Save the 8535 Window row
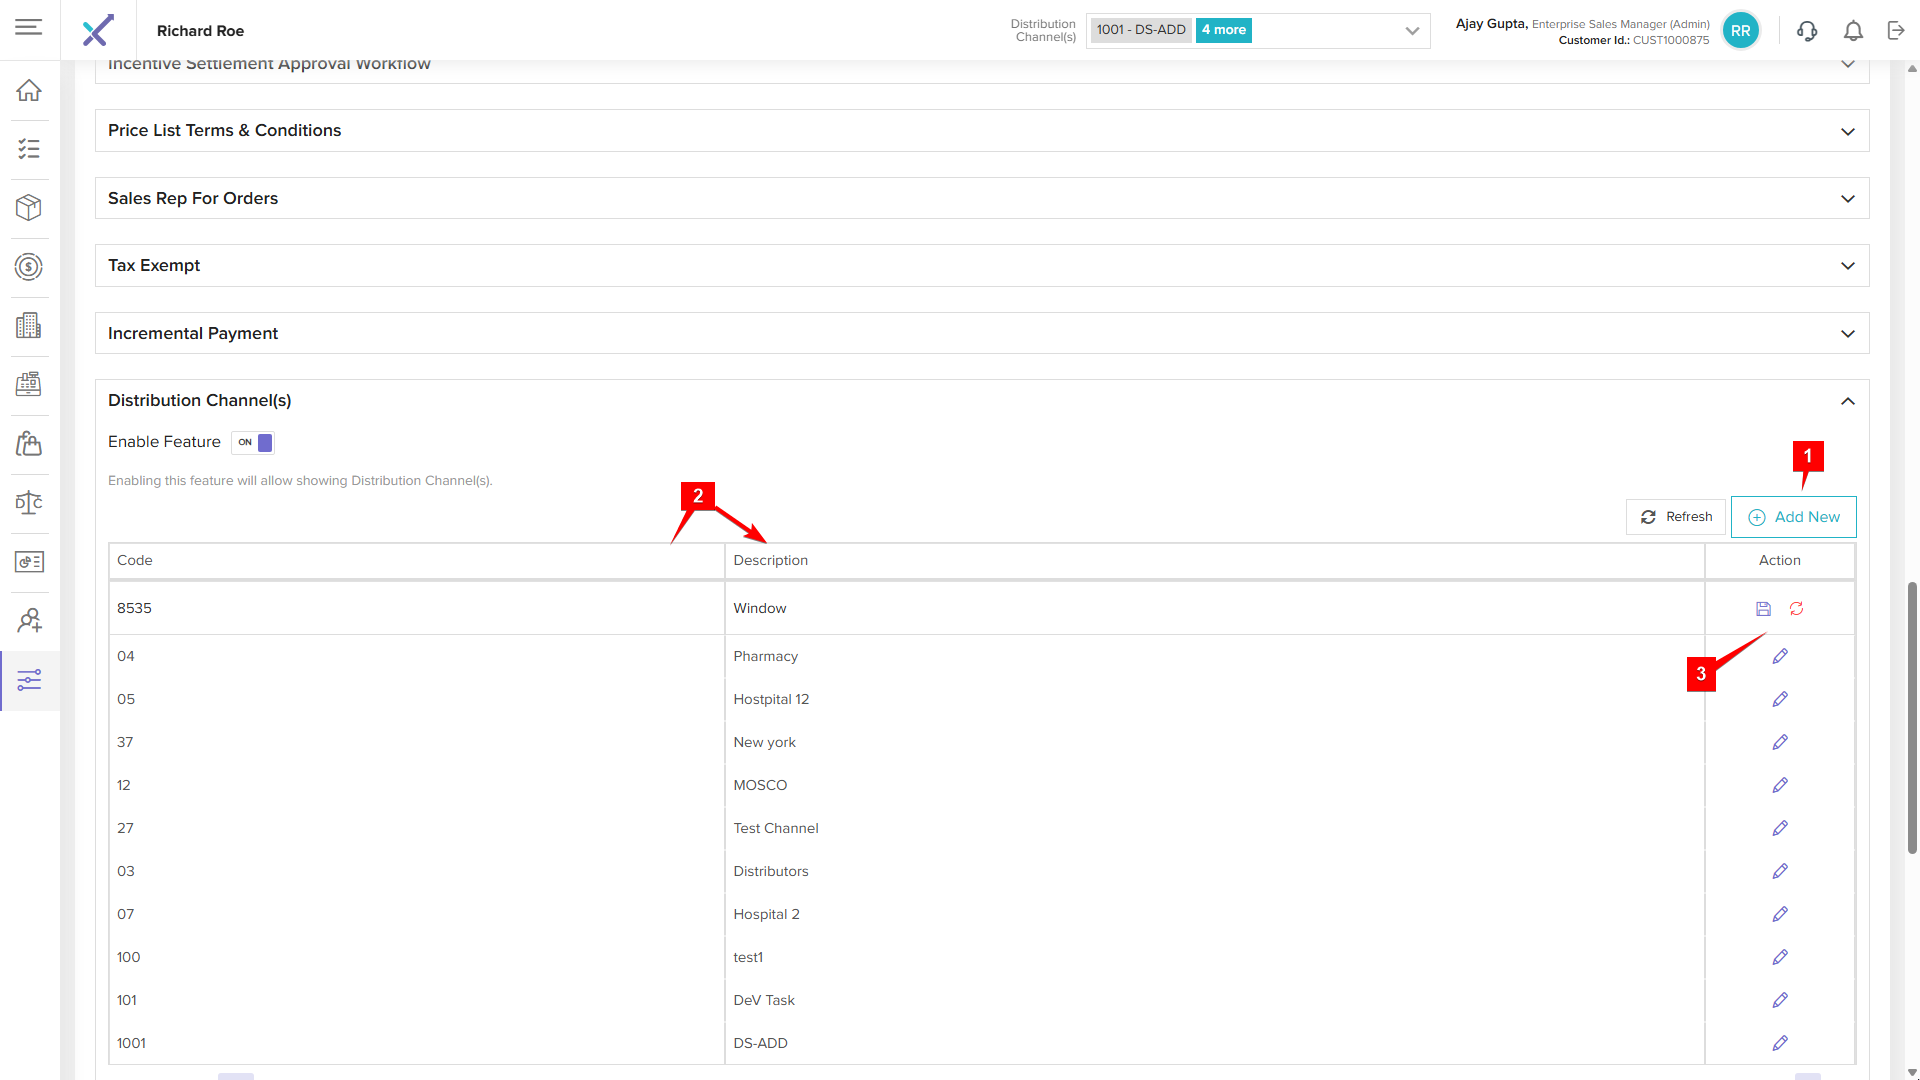 pyautogui.click(x=1763, y=609)
